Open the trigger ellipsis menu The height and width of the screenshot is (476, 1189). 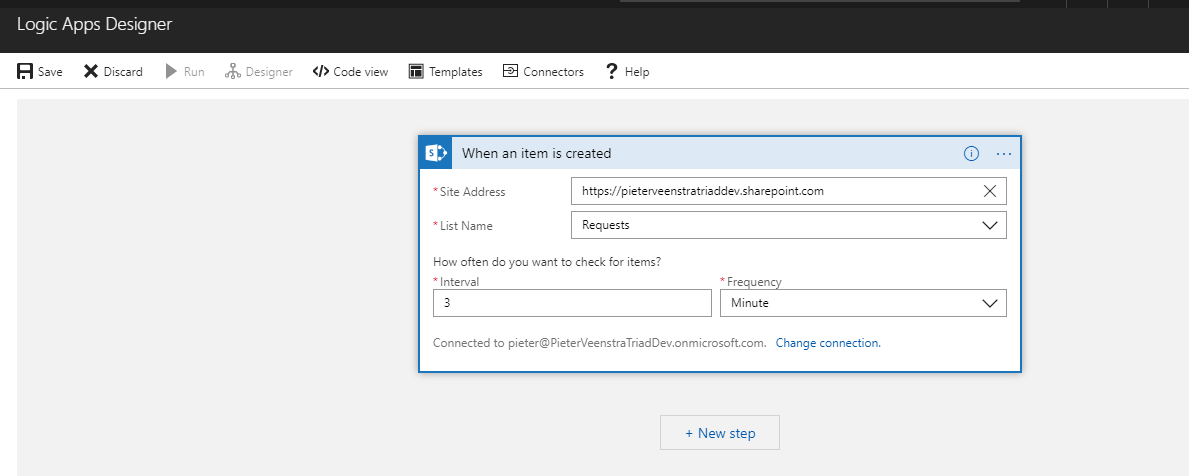(x=1004, y=153)
